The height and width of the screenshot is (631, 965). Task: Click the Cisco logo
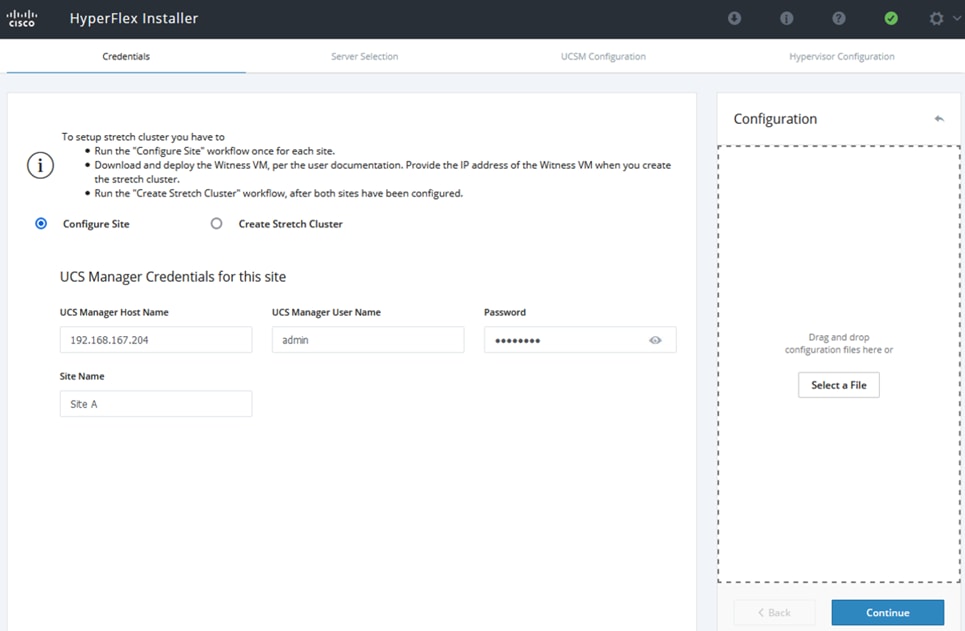pos(22,18)
